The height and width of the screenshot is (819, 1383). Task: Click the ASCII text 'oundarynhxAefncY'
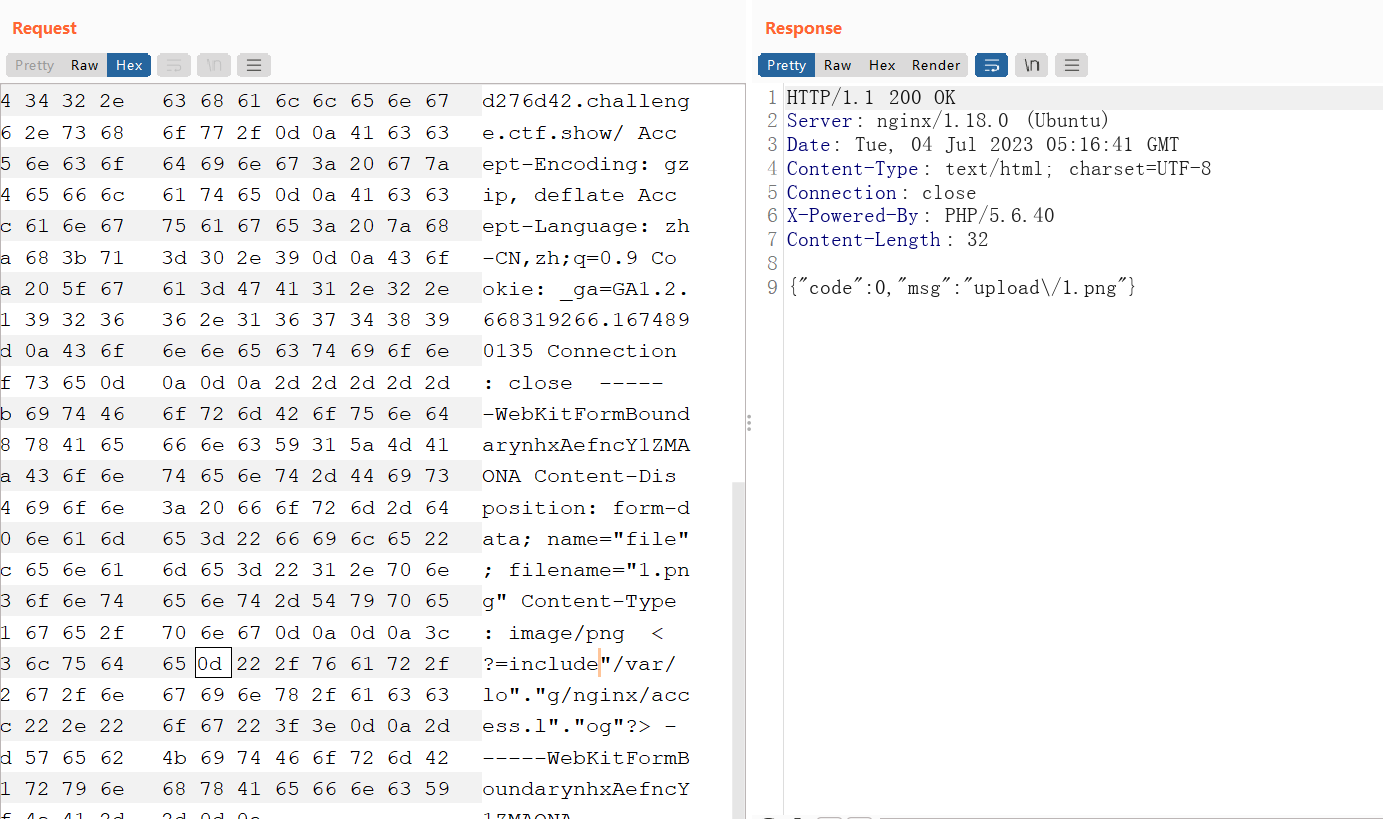click(x=586, y=789)
